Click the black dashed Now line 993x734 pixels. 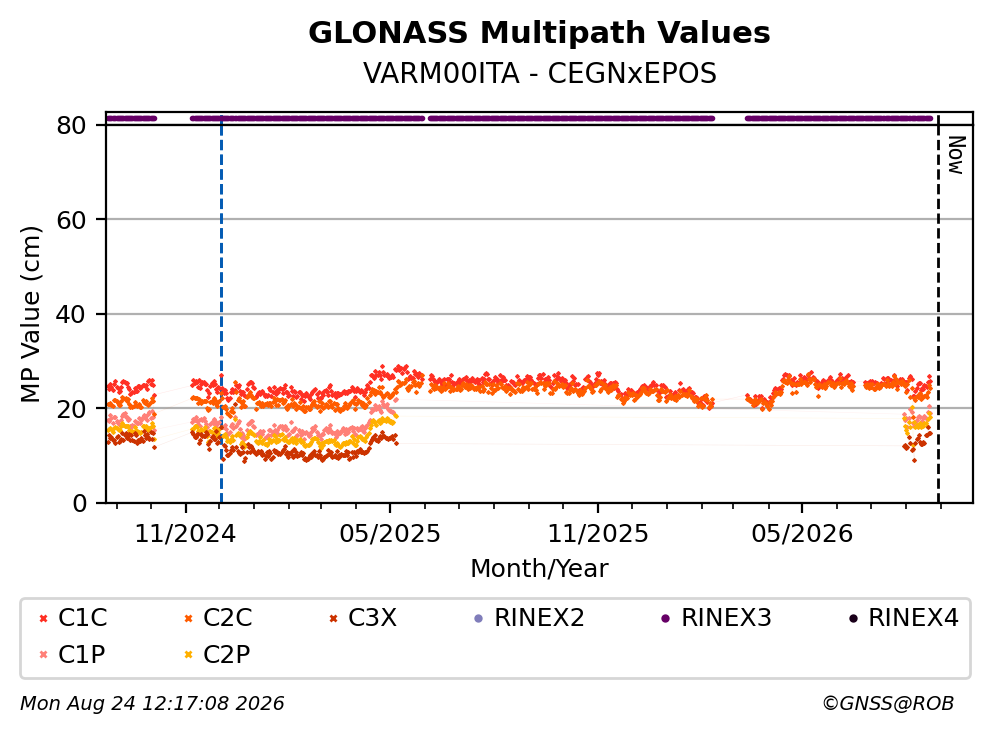pyautogui.click(x=939, y=309)
